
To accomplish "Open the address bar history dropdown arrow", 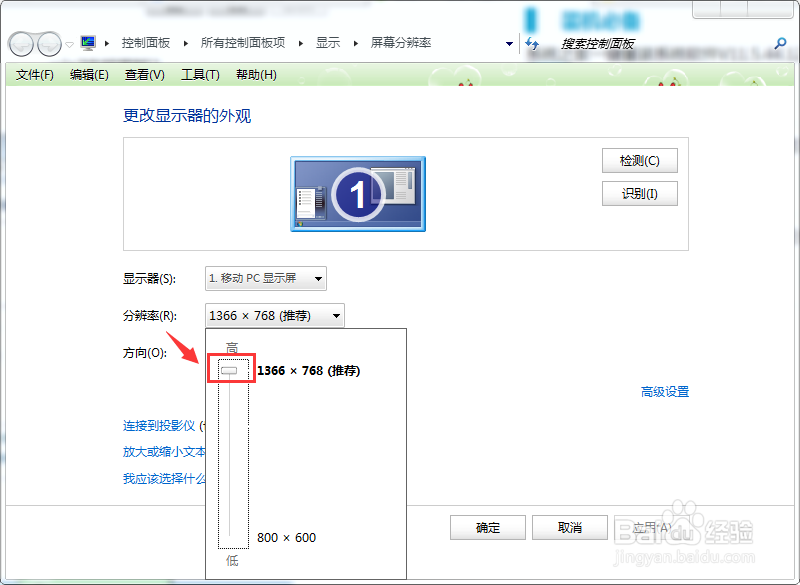I will [x=509, y=44].
